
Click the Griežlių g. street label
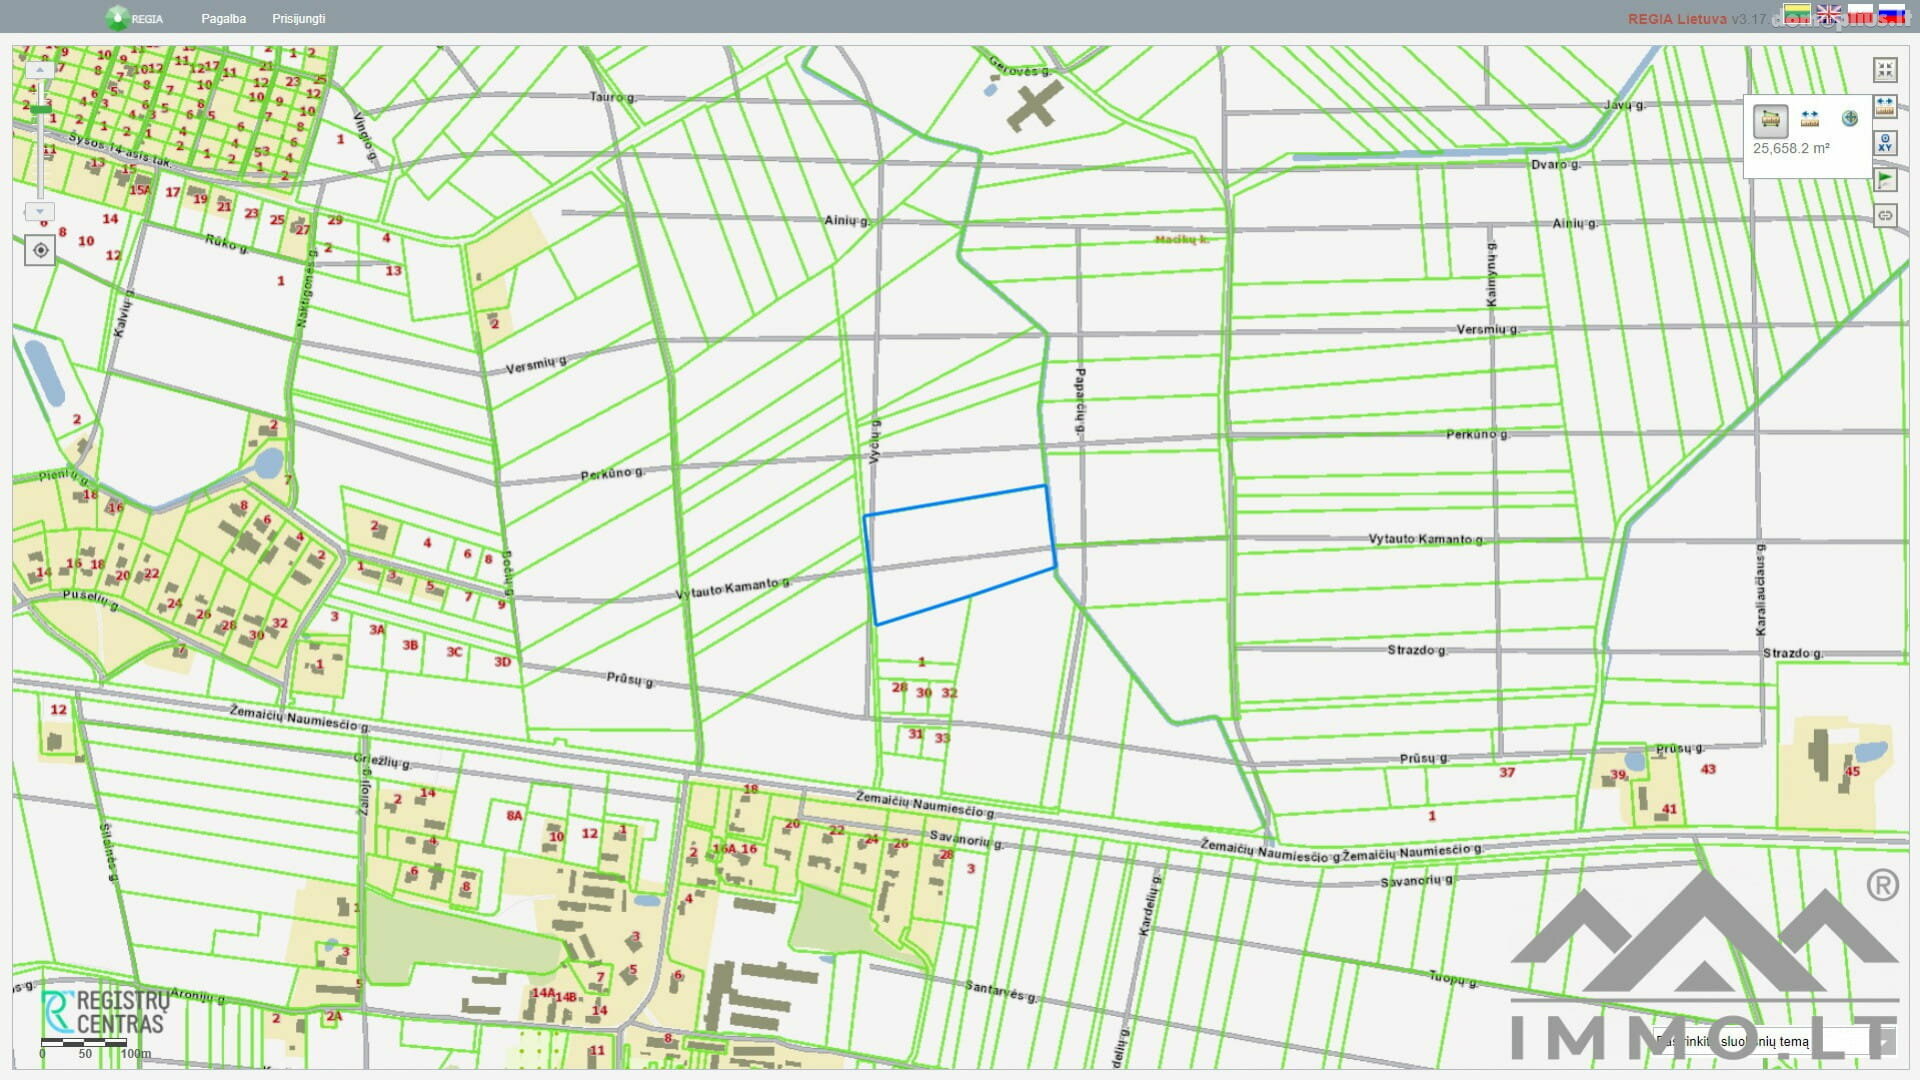point(382,761)
